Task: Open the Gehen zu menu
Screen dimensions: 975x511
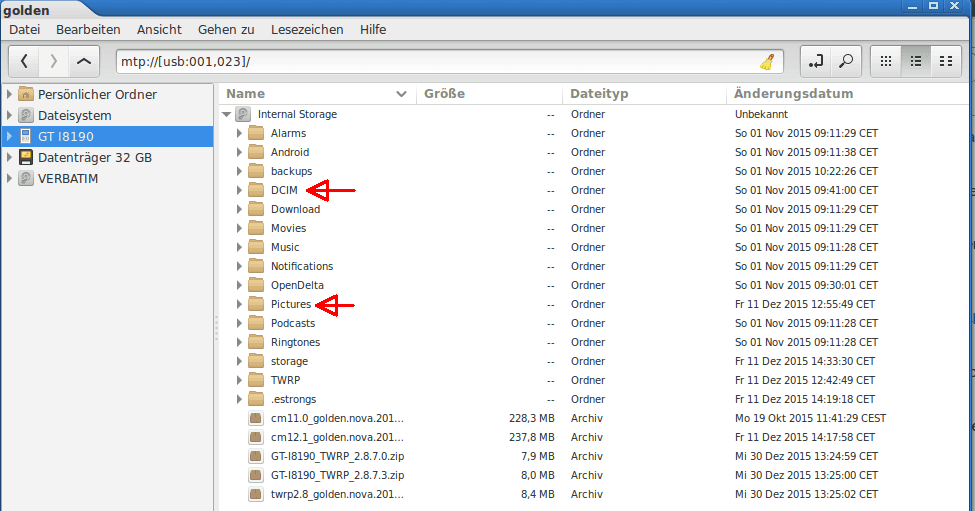Action: 226,29
